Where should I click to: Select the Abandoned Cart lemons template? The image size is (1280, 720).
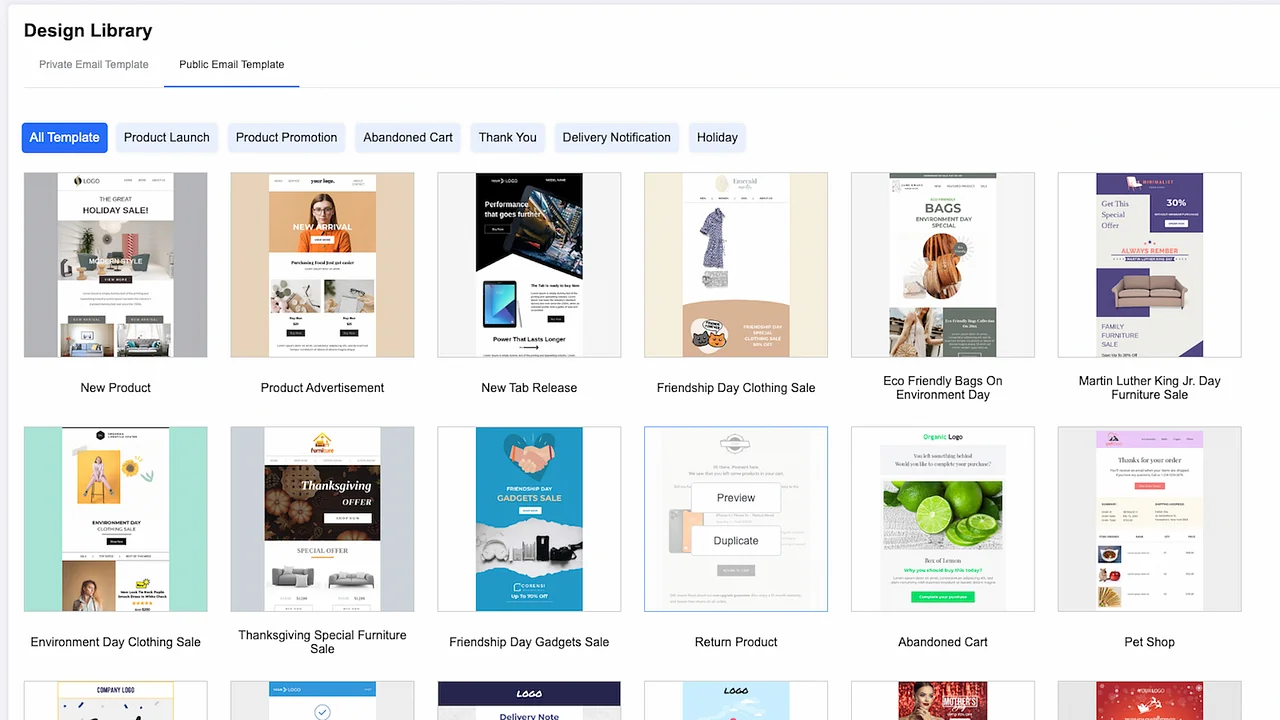tap(942, 518)
